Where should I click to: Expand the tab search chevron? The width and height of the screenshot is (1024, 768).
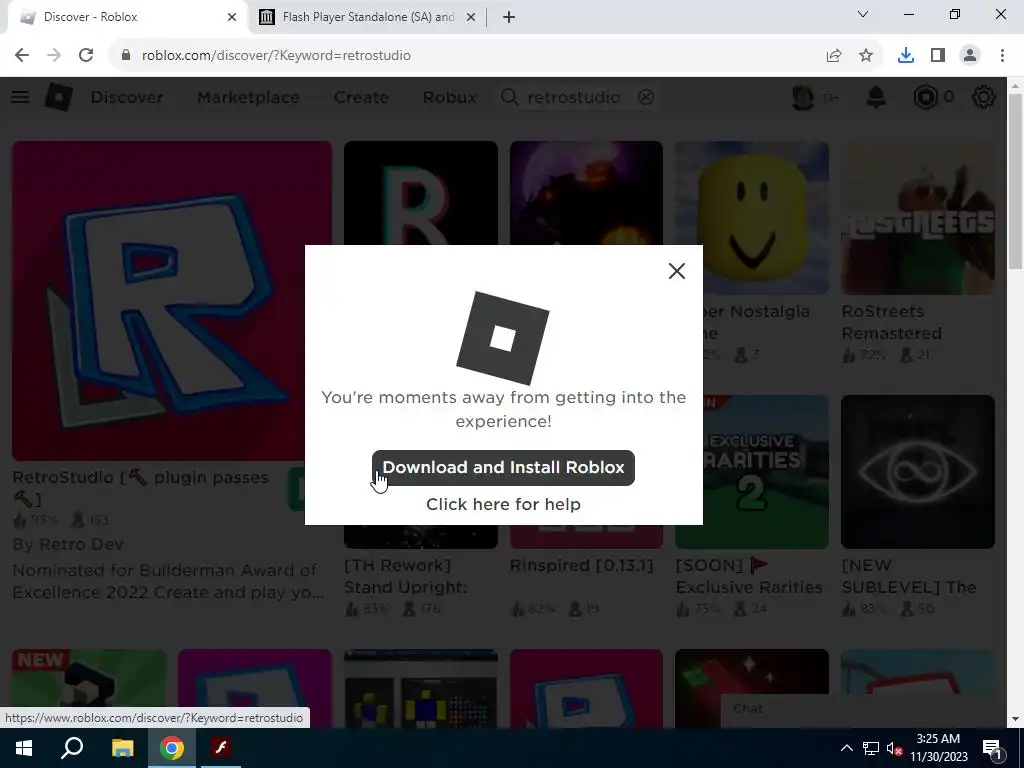click(x=863, y=14)
